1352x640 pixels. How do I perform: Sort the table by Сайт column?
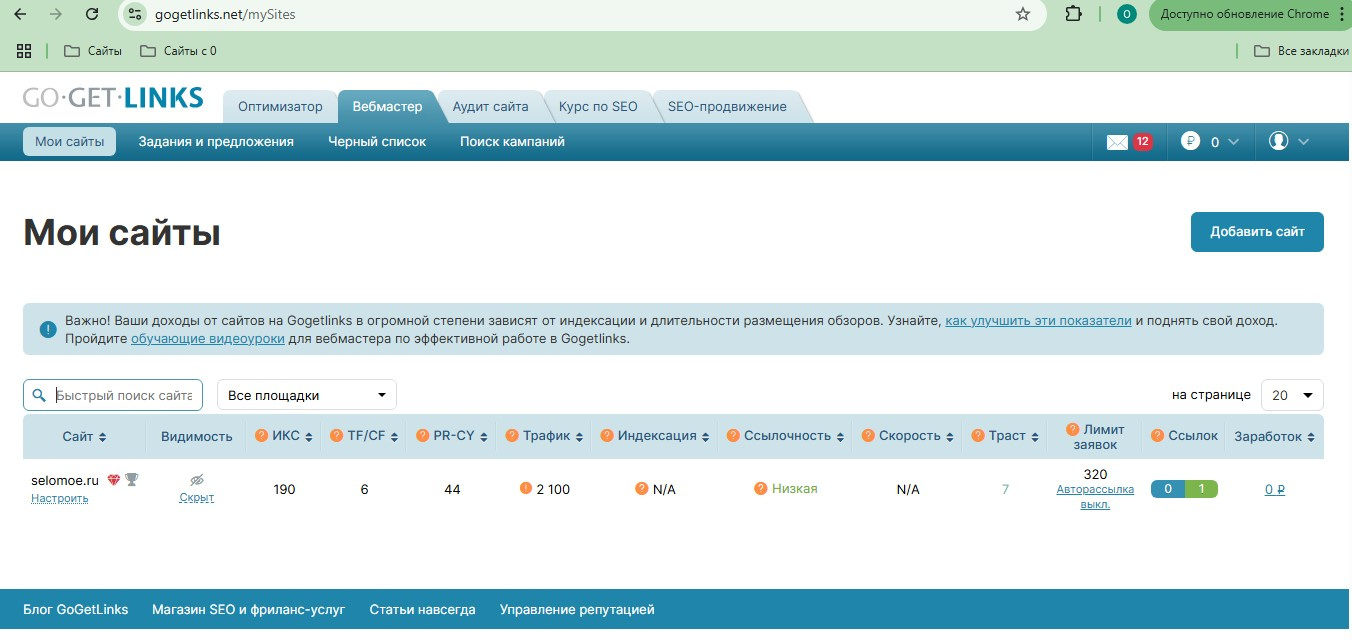84,436
